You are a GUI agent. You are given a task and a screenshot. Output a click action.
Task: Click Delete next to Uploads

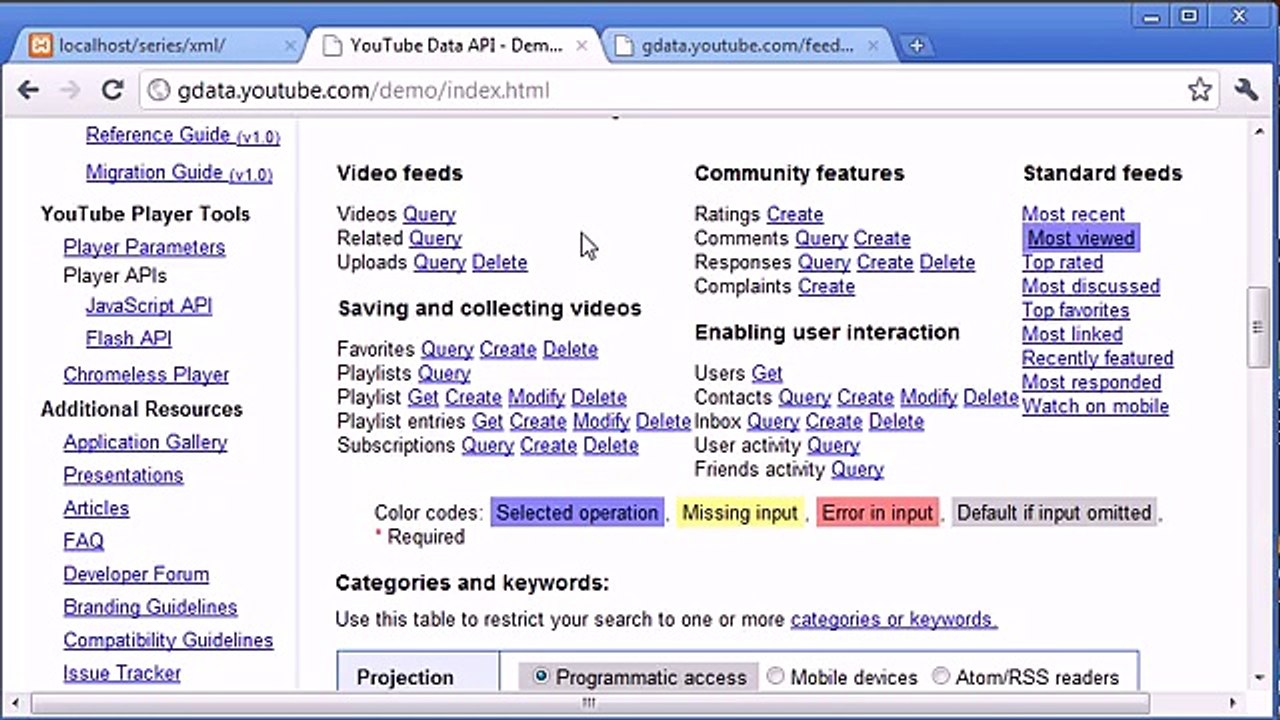pyautogui.click(x=499, y=262)
